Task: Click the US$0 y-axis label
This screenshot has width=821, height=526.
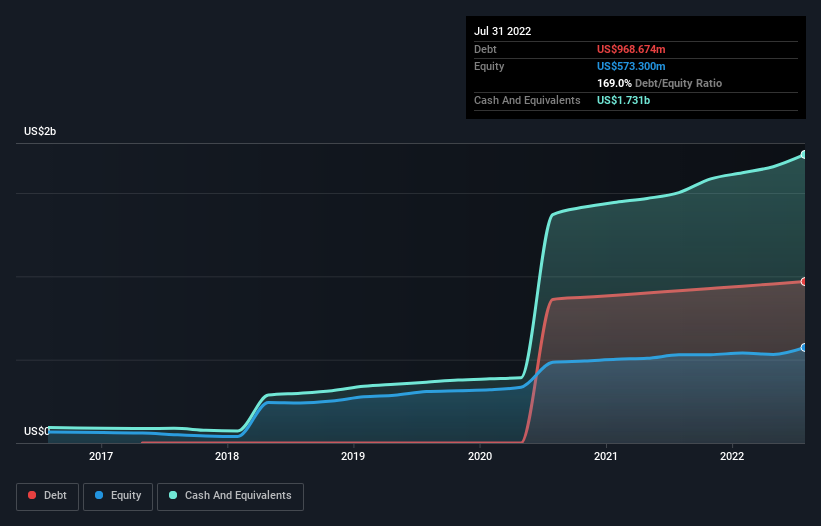Action: 37,431
